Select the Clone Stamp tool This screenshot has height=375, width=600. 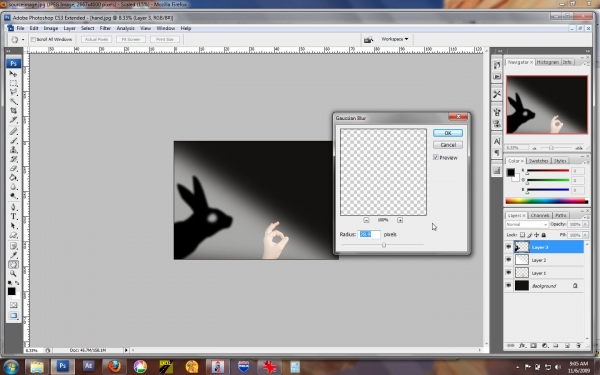pos(13,150)
